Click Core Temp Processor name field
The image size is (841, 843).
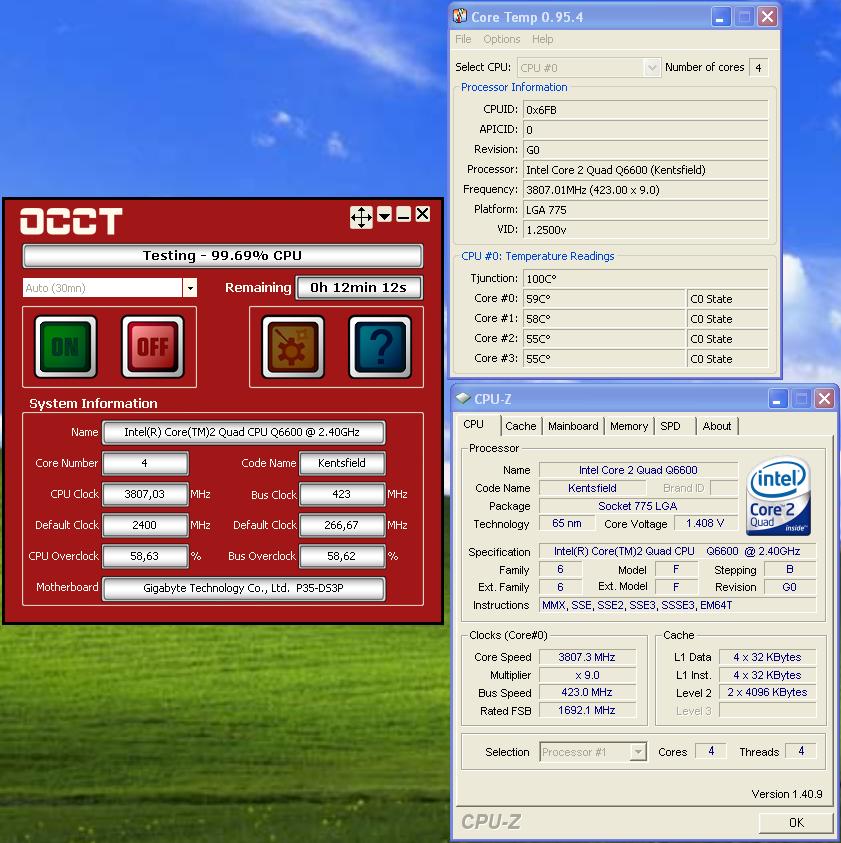tap(645, 170)
